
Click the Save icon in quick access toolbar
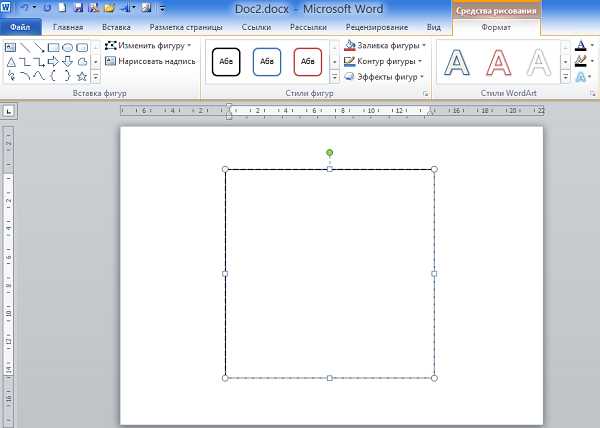point(78,8)
